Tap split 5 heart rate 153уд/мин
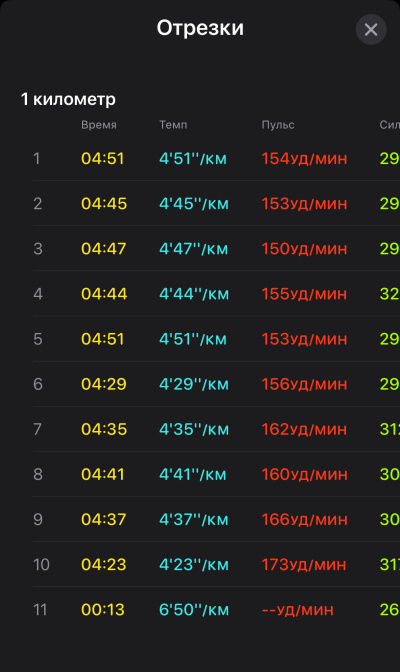The image size is (400, 672). pyautogui.click(x=304, y=339)
